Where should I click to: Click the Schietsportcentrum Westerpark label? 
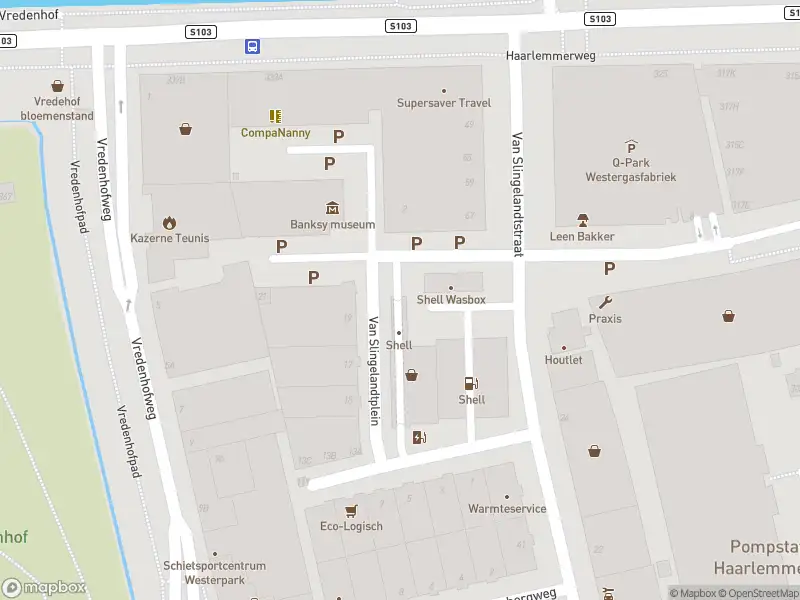[215, 572]
